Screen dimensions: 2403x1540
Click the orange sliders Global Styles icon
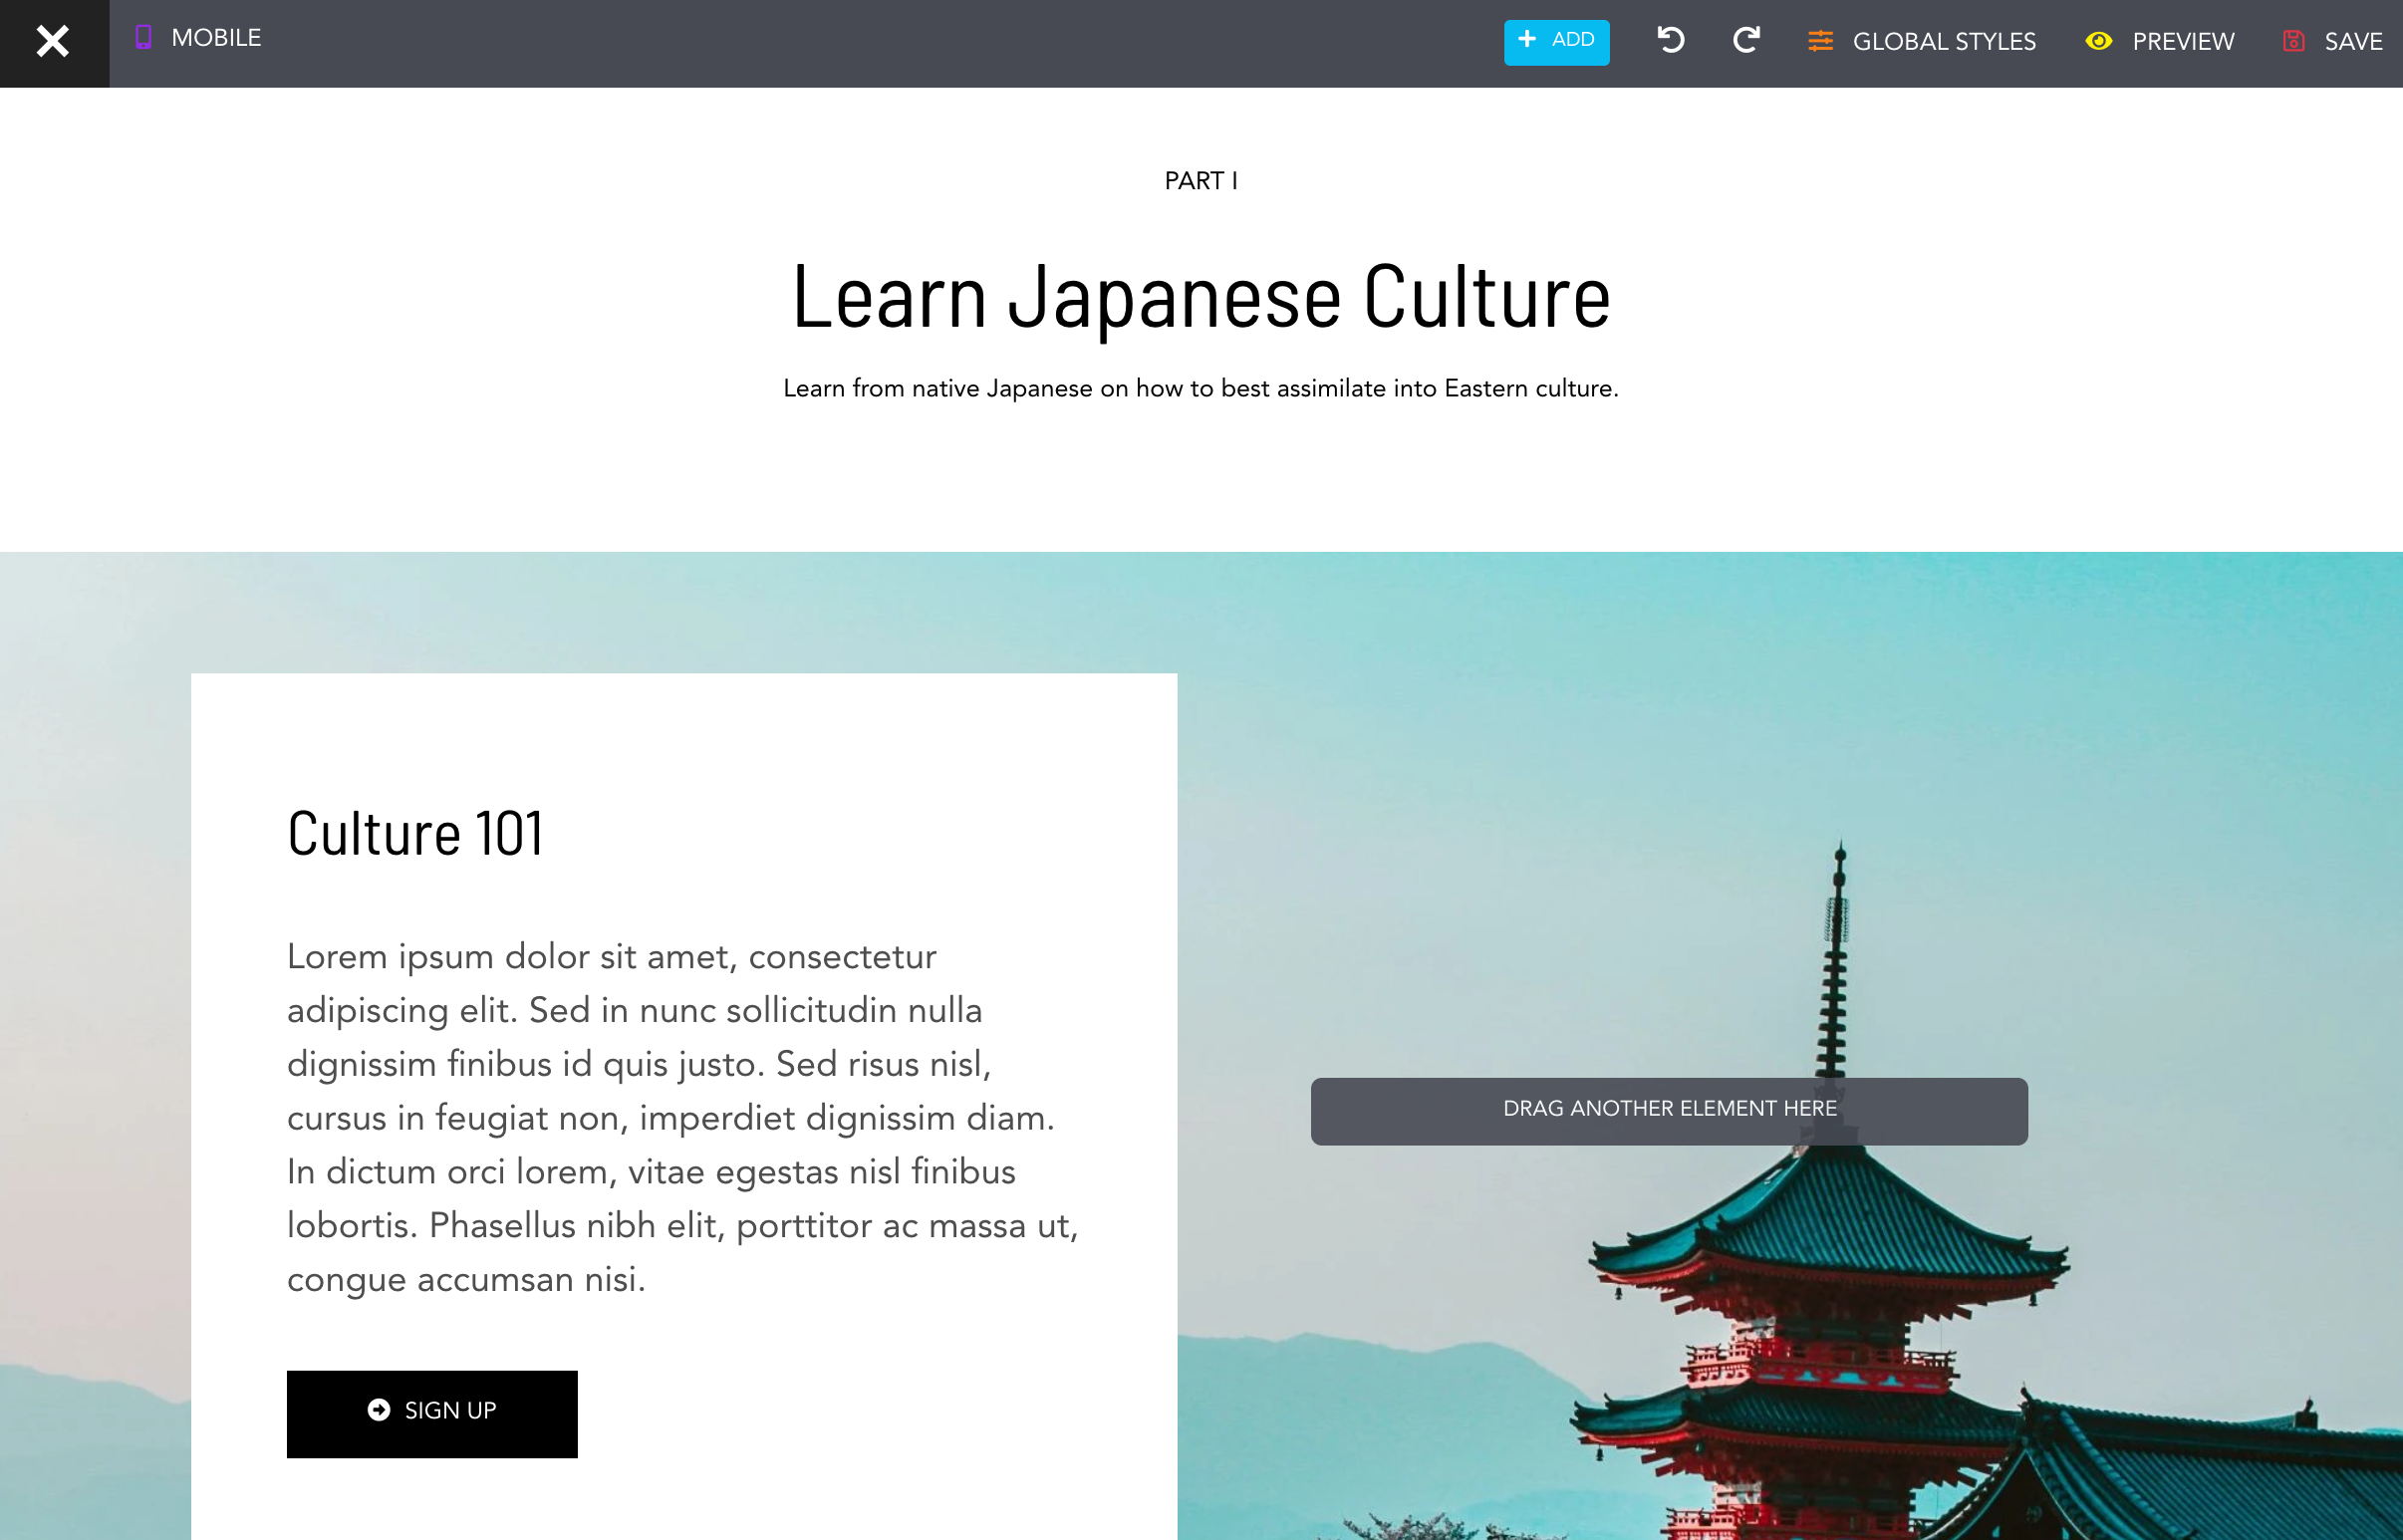coord(1820,41)
